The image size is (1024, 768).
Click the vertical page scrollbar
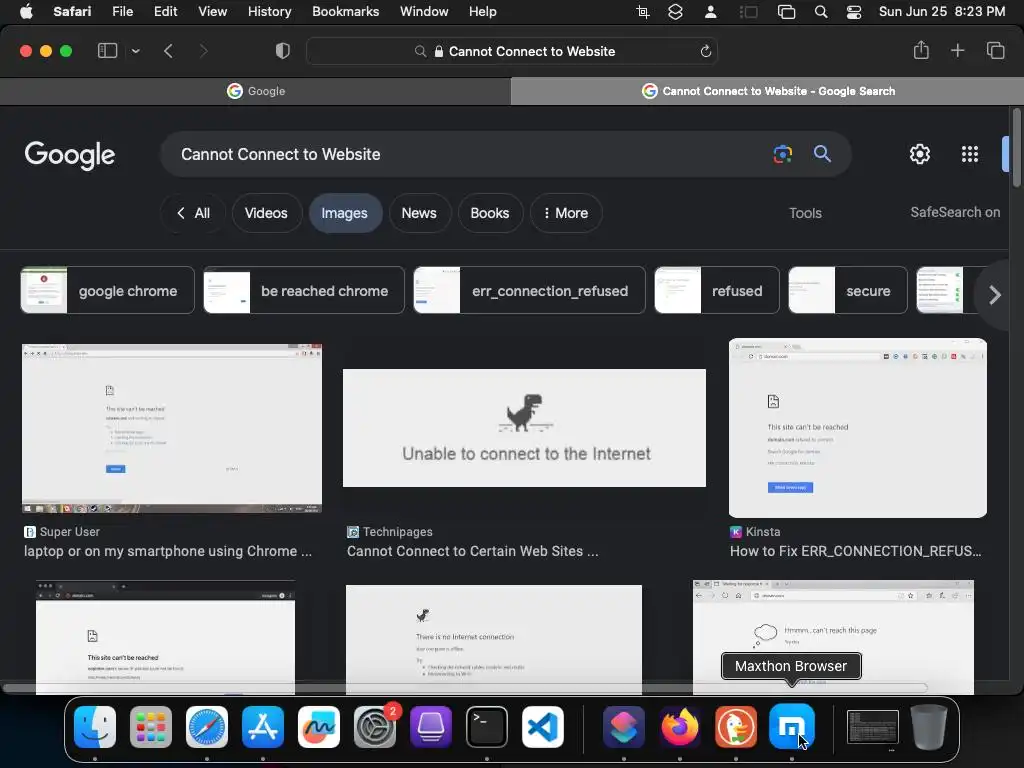[x=1016, y=147]
